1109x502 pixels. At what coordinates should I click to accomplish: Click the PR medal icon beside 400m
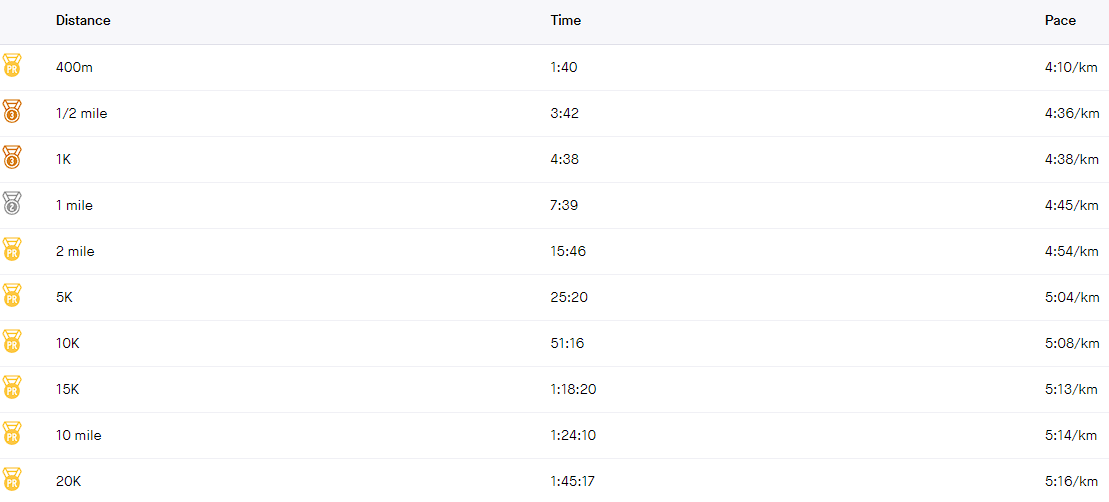click(x=12, y=65)
